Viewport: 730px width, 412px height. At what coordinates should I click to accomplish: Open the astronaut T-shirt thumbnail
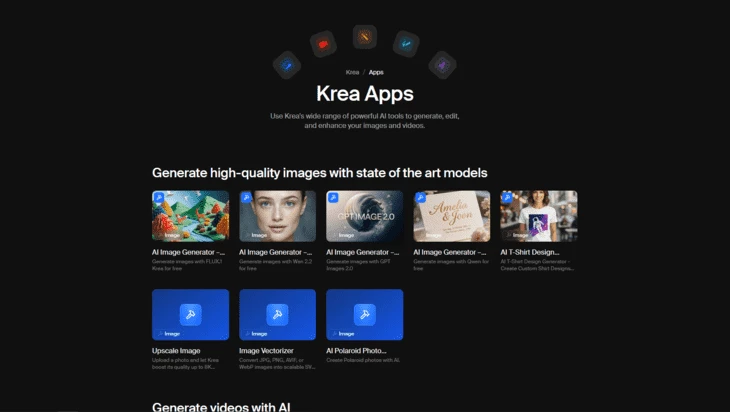pos(539,216)
